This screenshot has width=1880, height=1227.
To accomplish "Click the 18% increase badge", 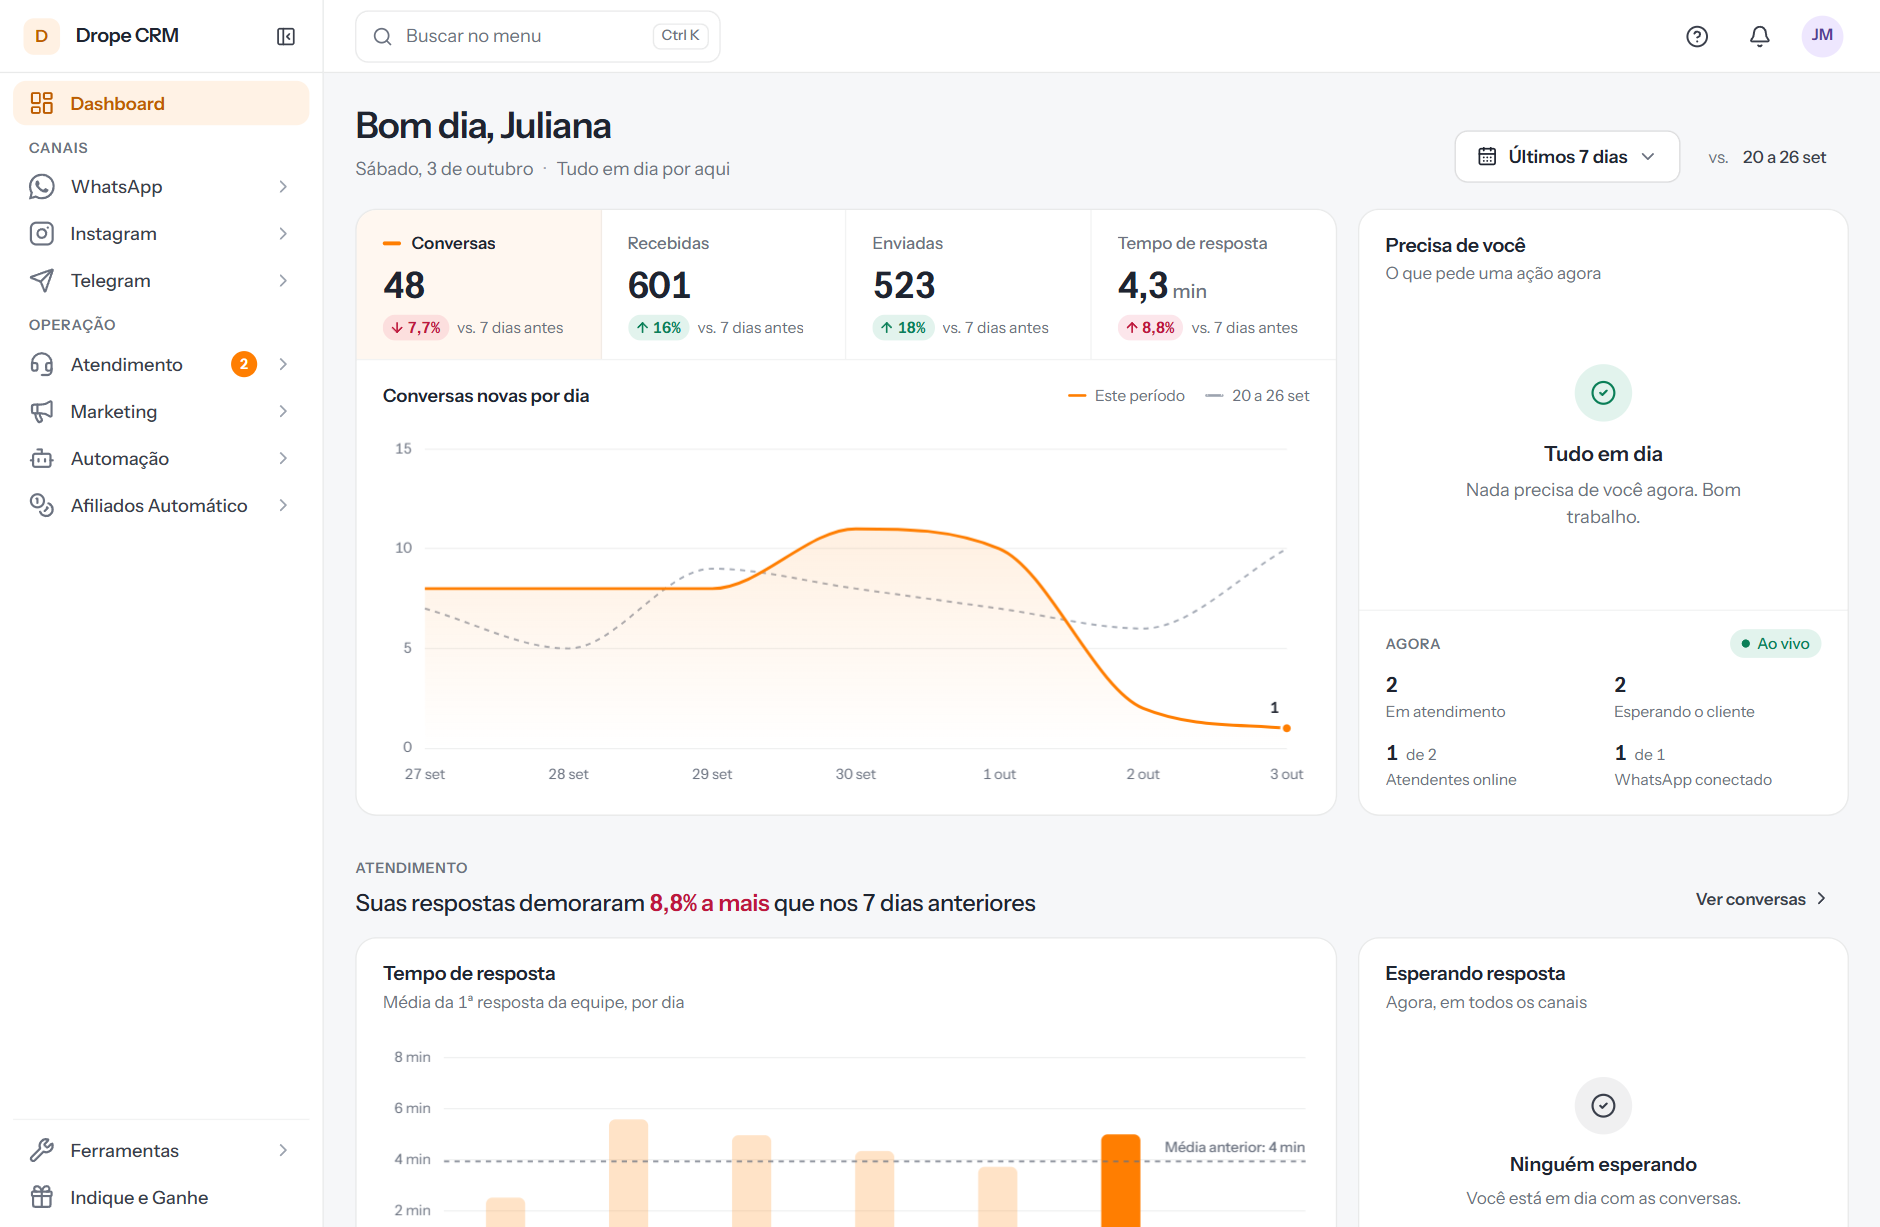I will (x=904, y=328).
